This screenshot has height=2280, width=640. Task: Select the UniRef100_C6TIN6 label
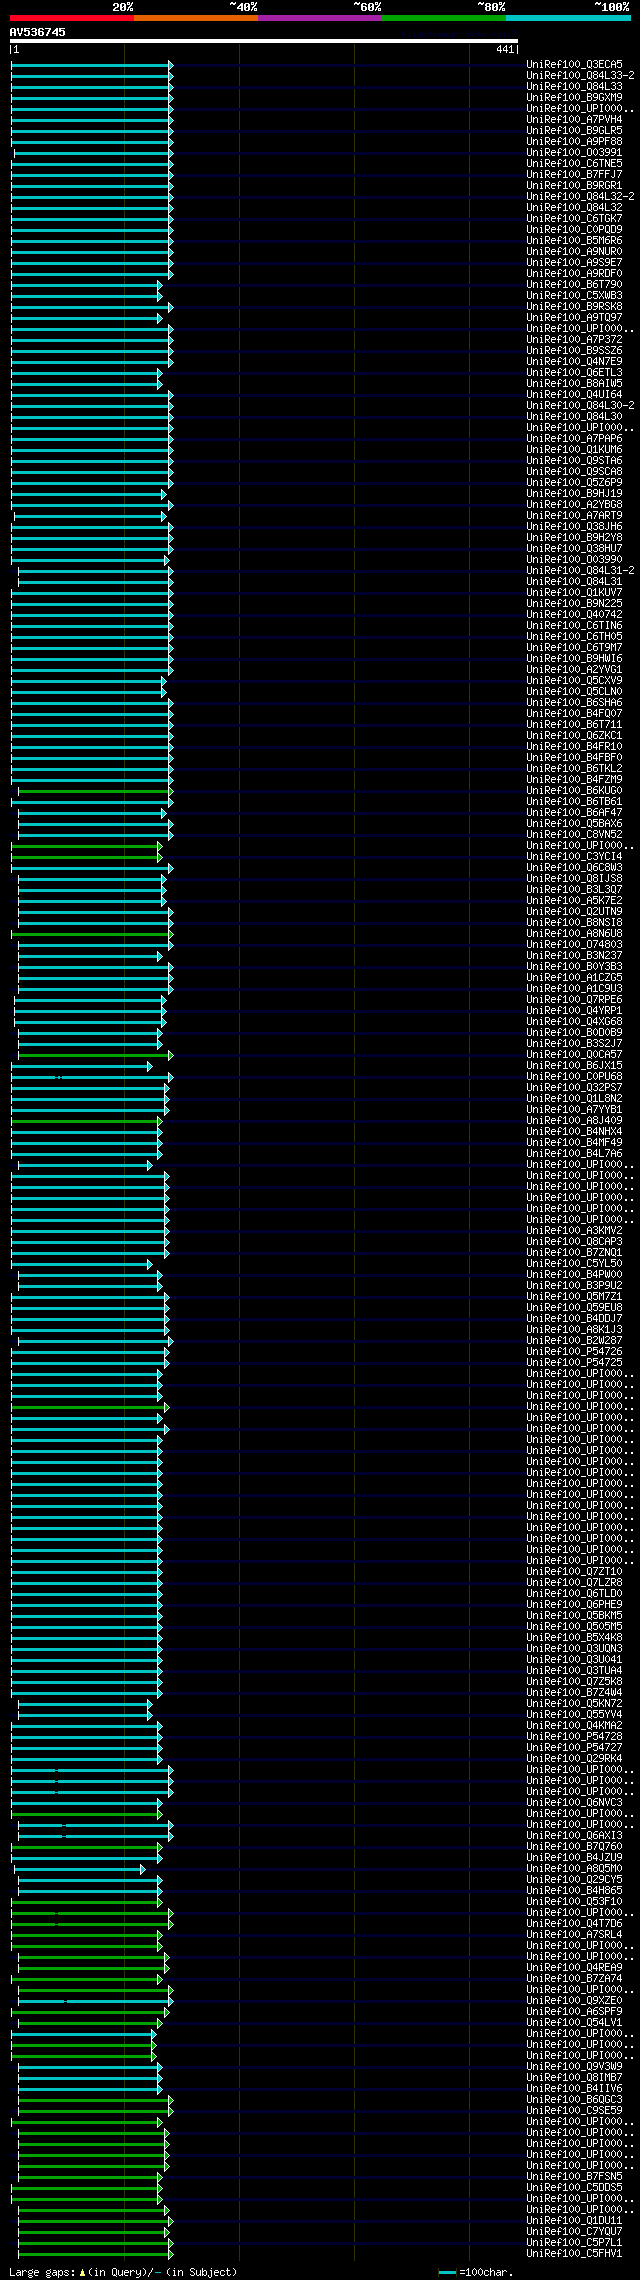click(x=574, y=625)
